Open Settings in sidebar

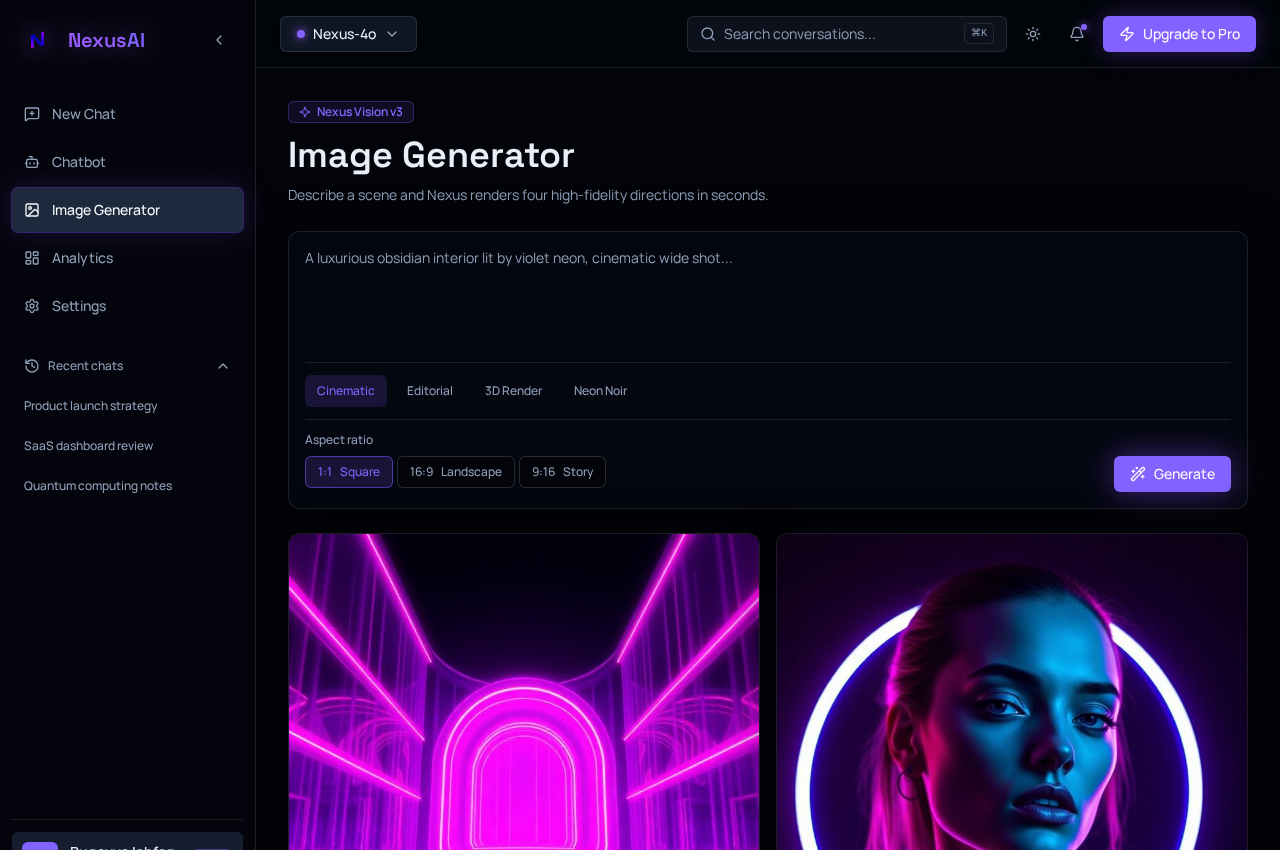click(x=128, y=306)
